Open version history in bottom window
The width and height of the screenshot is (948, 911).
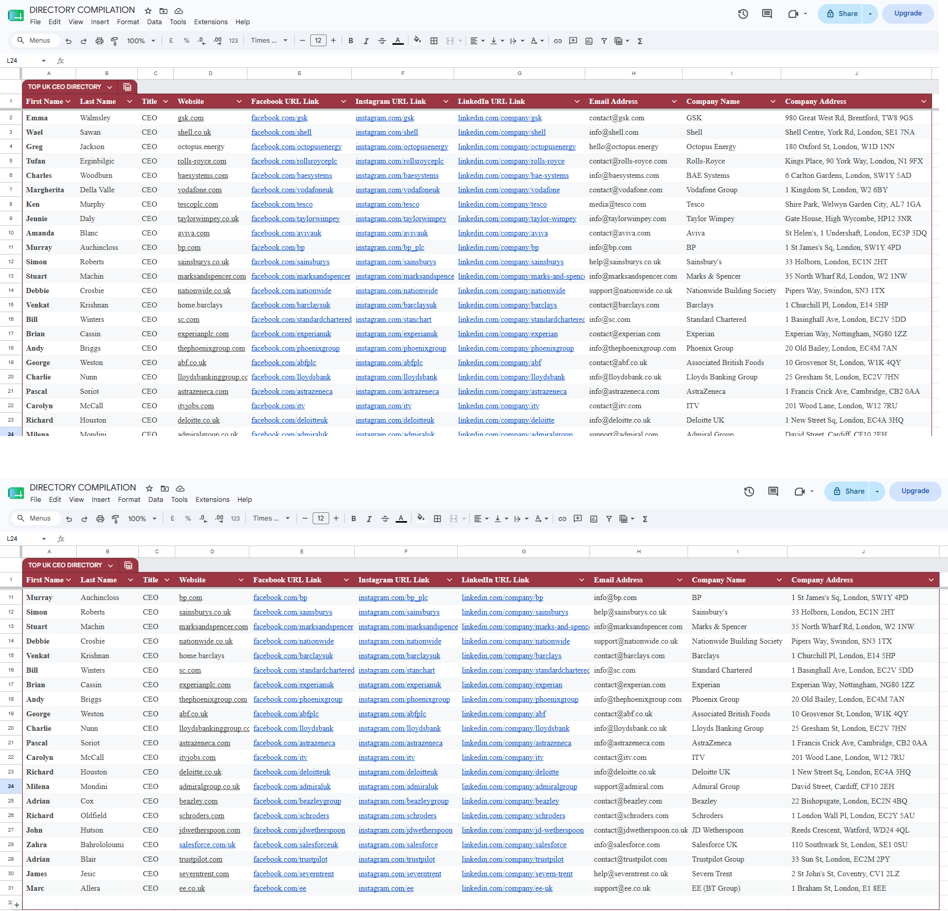(x=749, y=491)
